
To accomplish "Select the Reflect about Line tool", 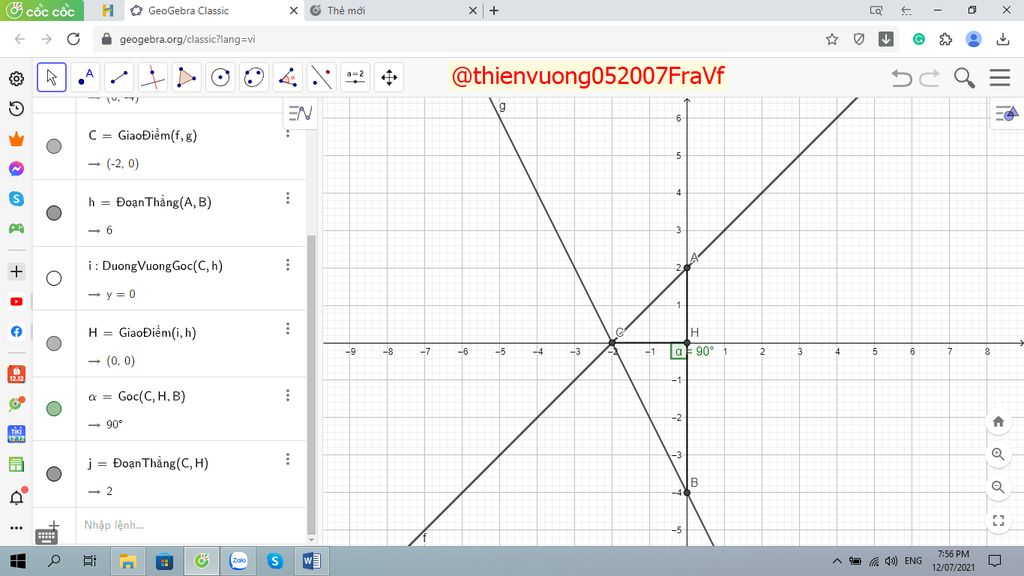I will pyautogui.click(x=322, y=78).
